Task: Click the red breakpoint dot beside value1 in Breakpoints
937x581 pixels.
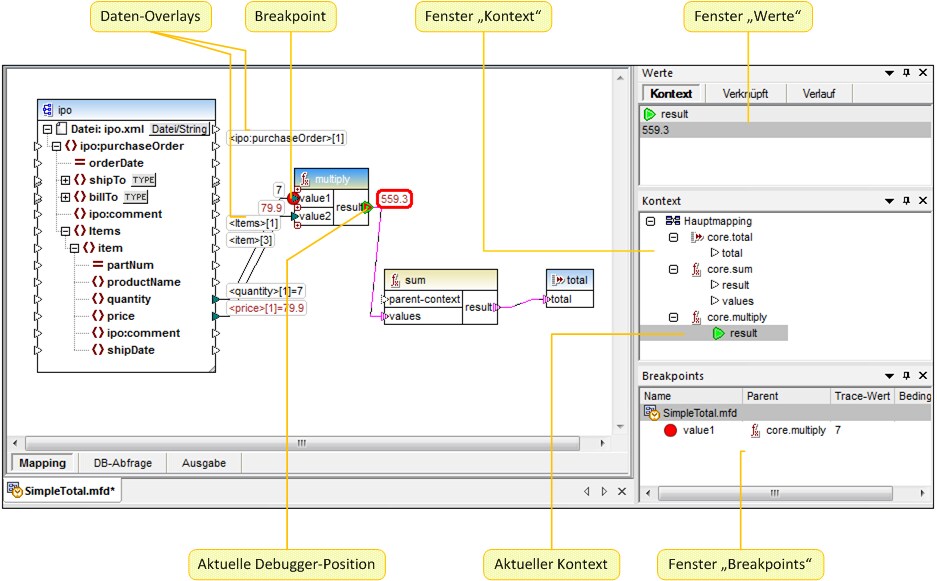Action: click(x=671, y=430)
